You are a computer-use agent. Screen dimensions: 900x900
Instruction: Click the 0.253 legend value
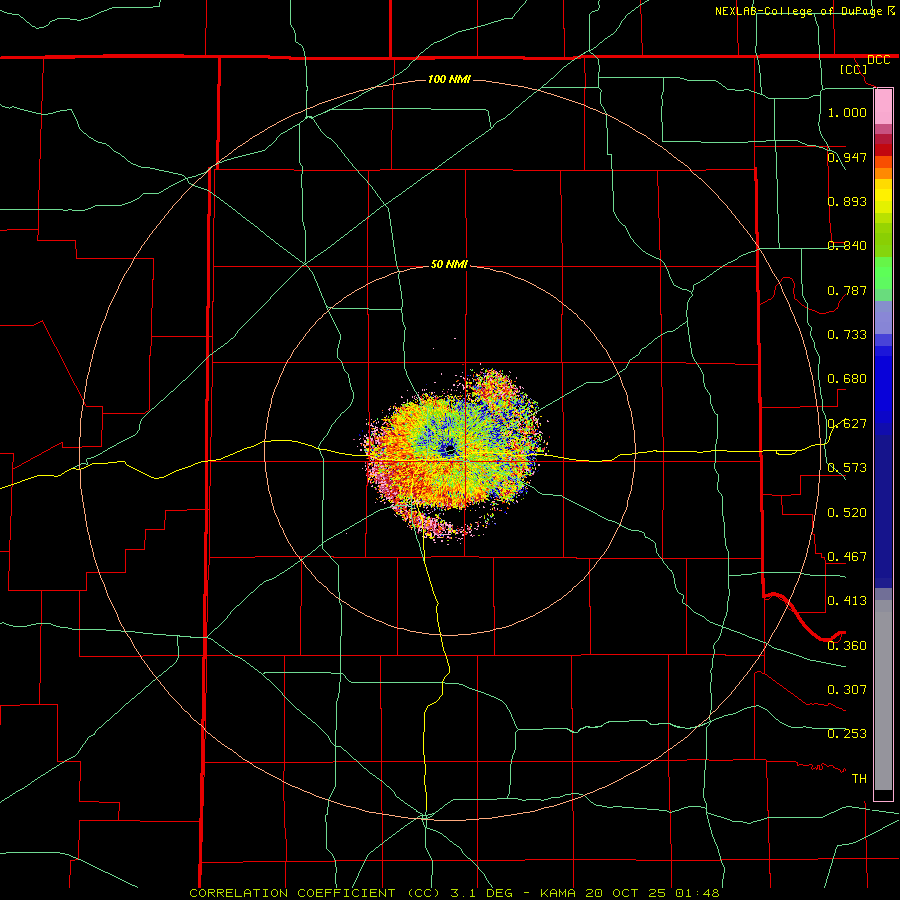[847, 734]
